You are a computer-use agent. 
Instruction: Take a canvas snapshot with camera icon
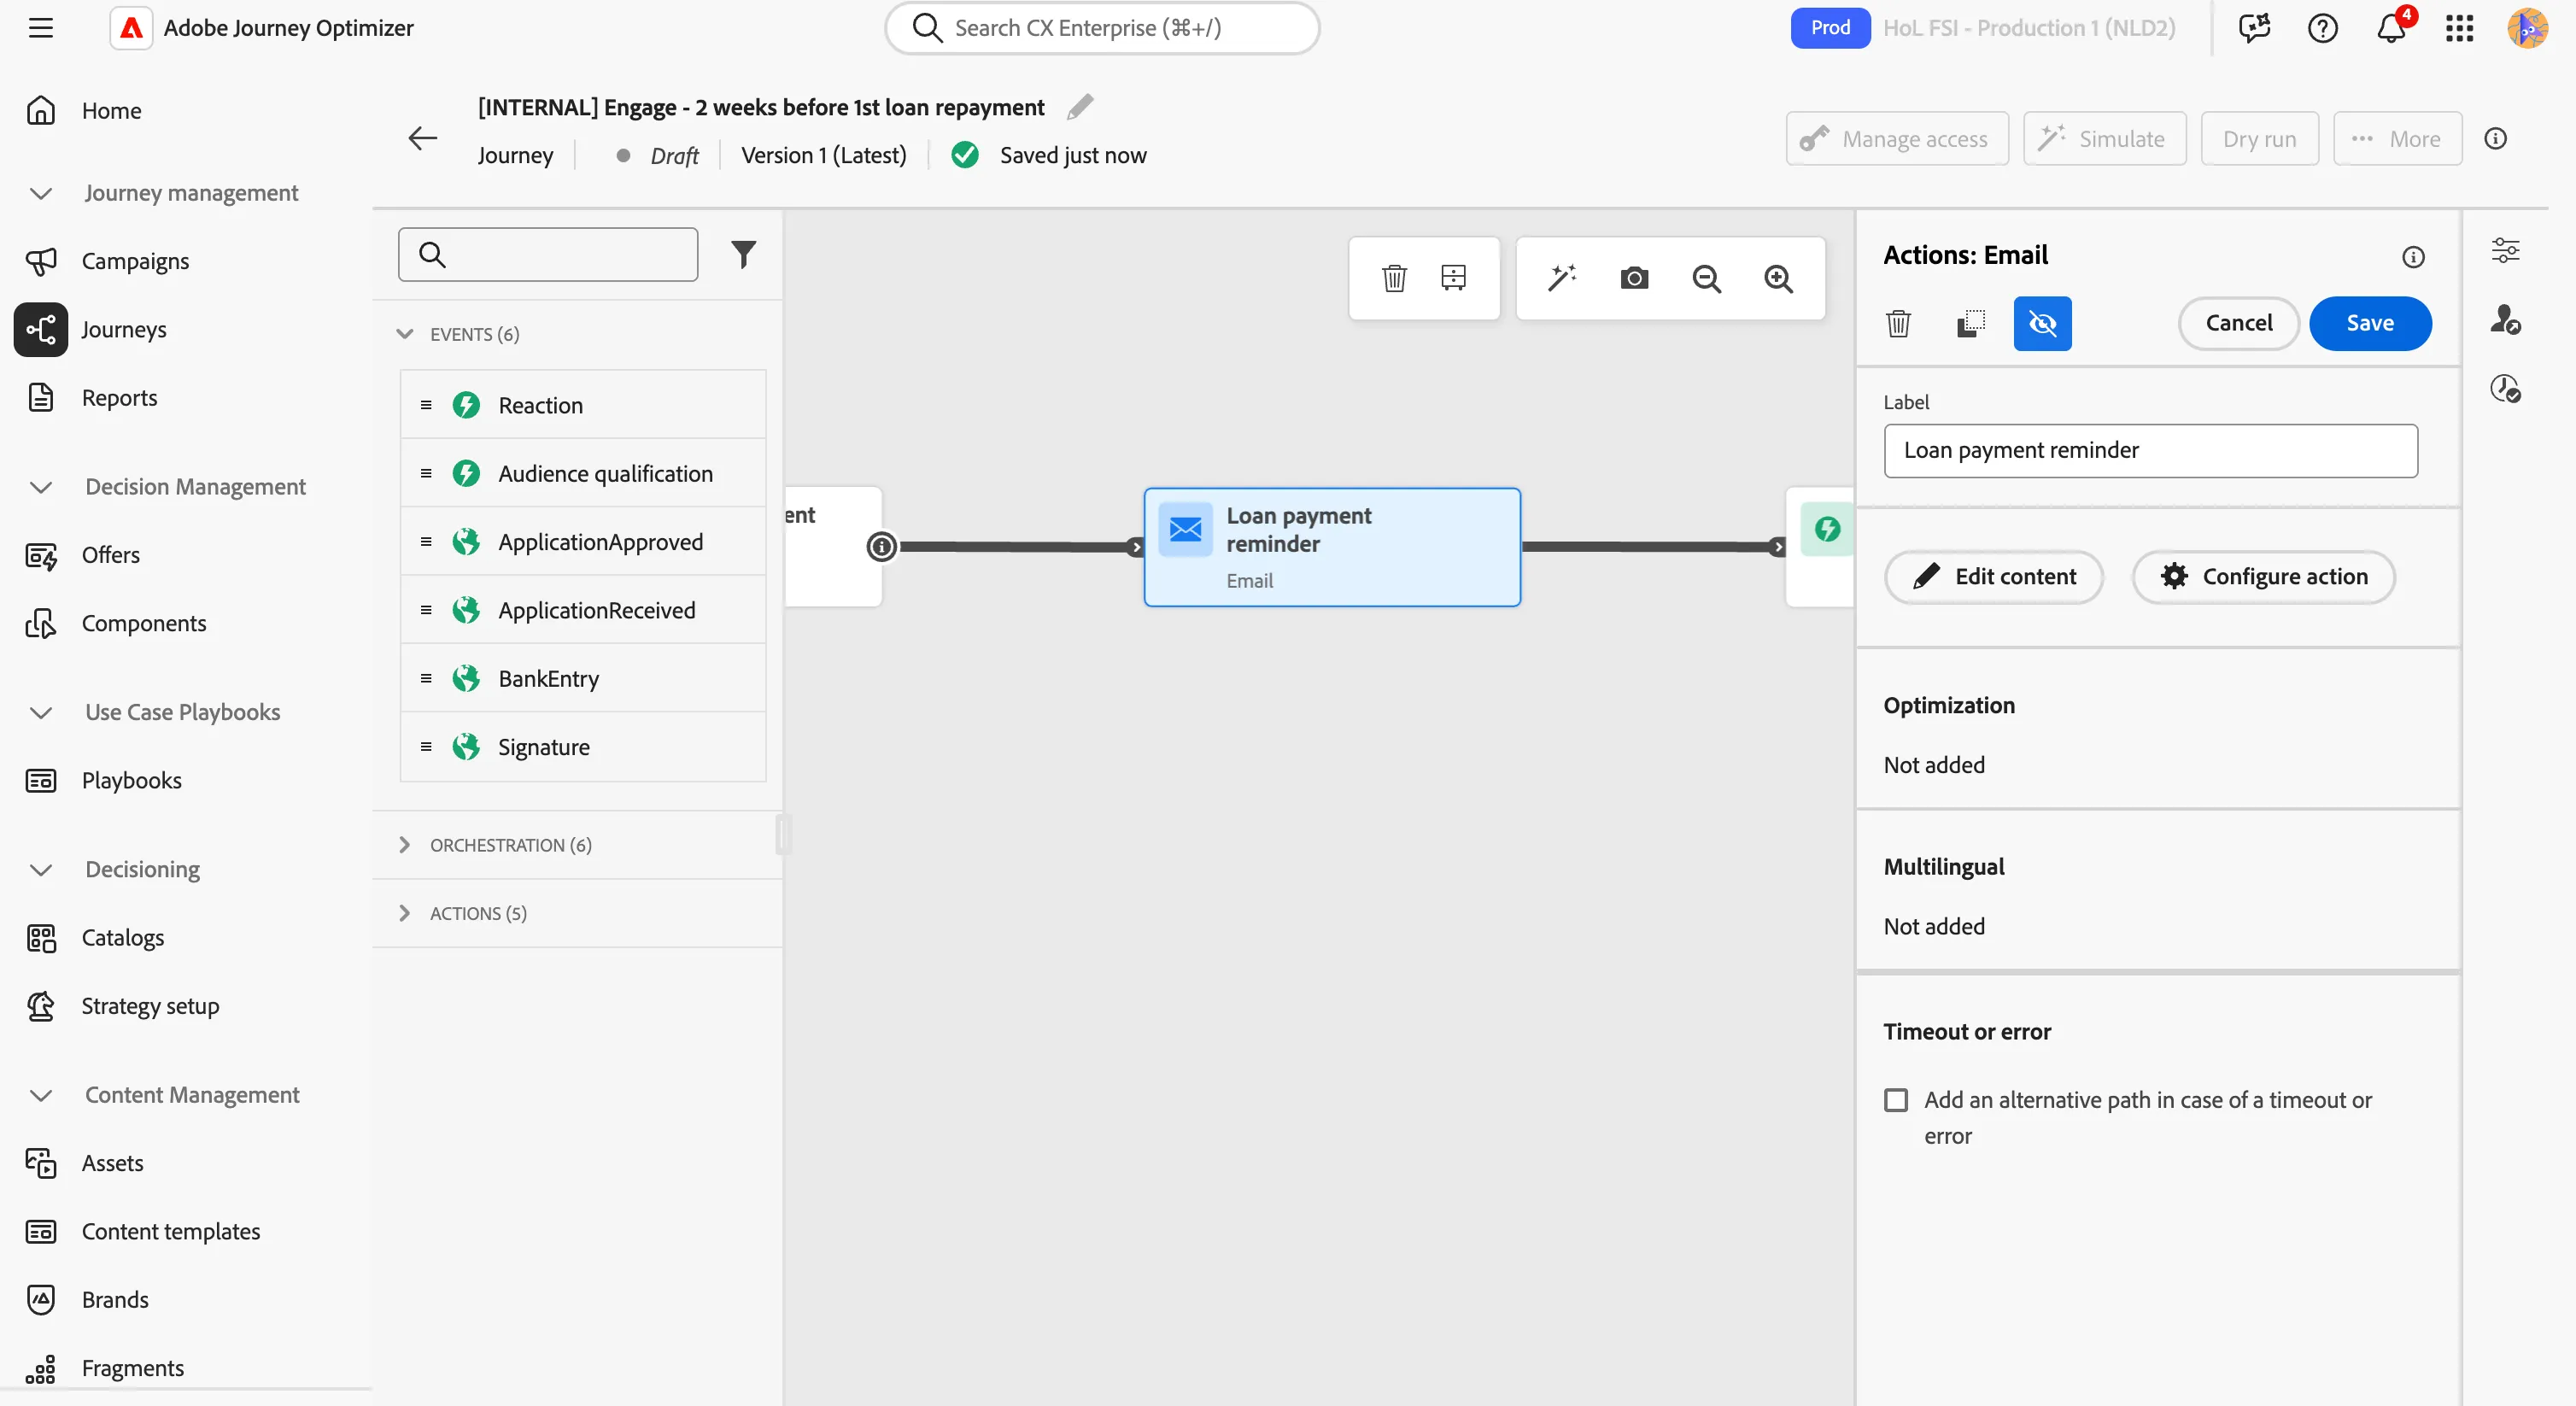1634,278
